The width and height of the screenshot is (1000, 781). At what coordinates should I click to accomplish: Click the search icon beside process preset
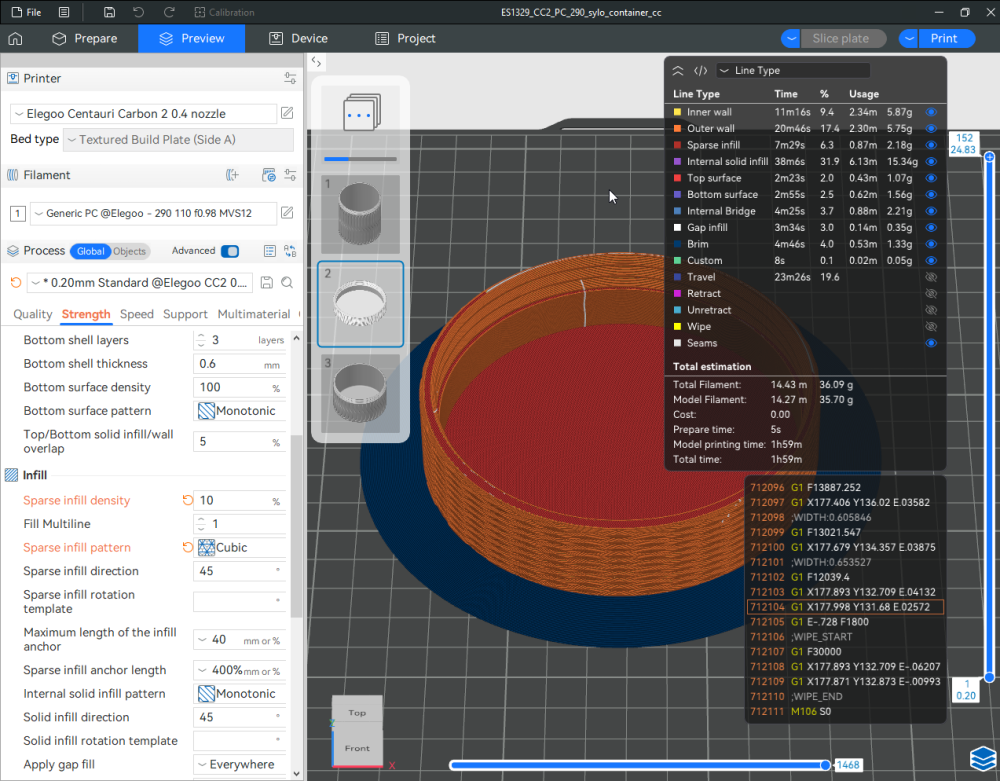click(287, 283)
